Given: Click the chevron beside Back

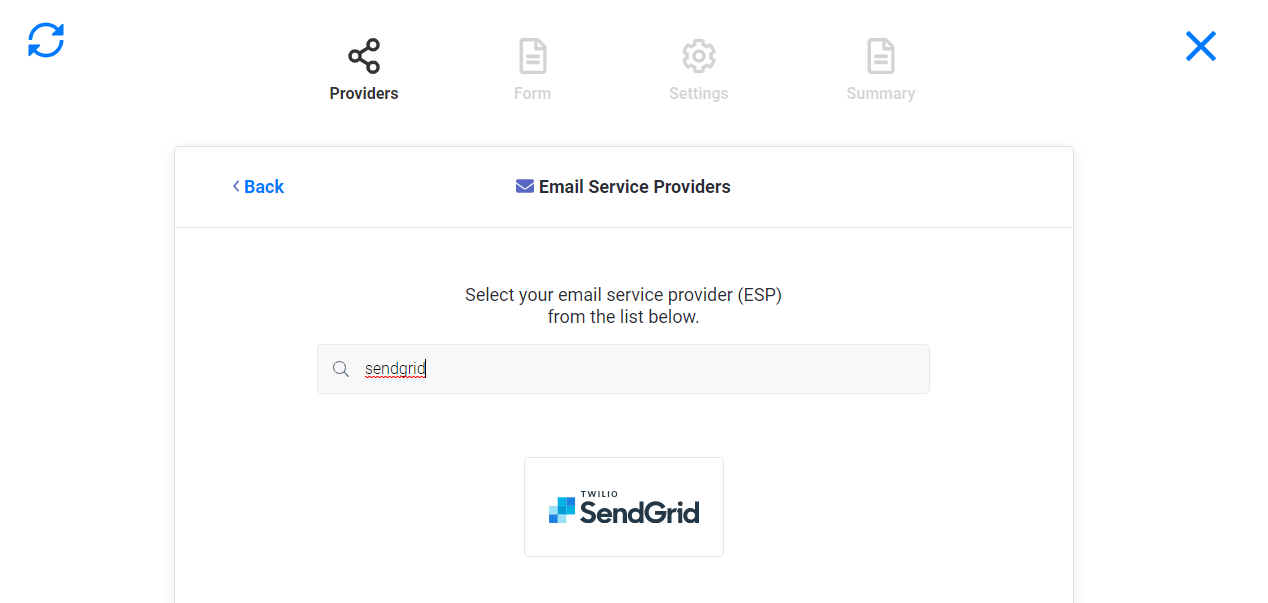Looking at the screenshot, I should pos(236,186).
